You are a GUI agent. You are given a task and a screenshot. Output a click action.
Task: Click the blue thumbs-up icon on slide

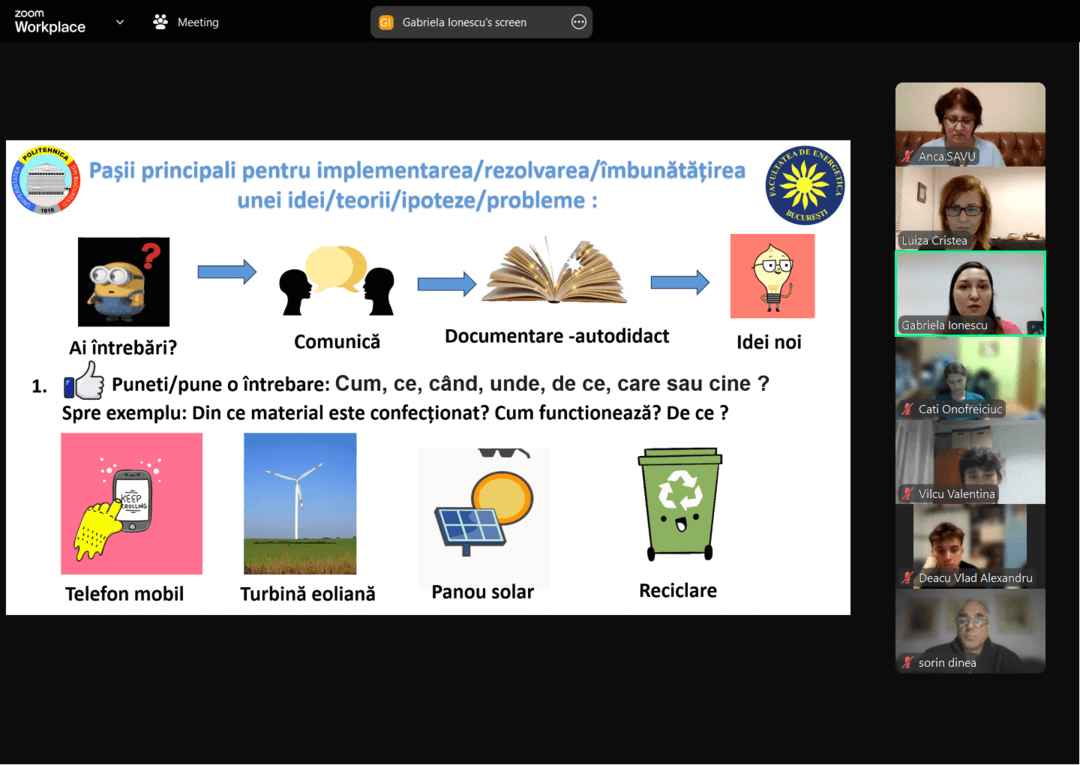84,382
